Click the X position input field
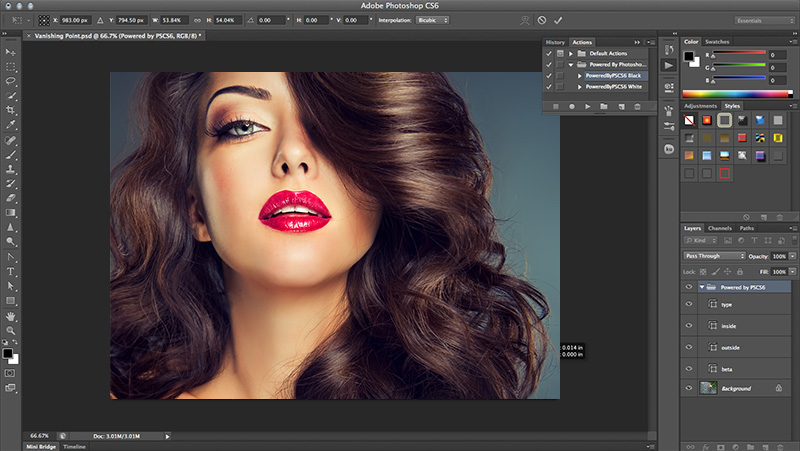Viewport: 800px width, 451px height. (74, 20)
